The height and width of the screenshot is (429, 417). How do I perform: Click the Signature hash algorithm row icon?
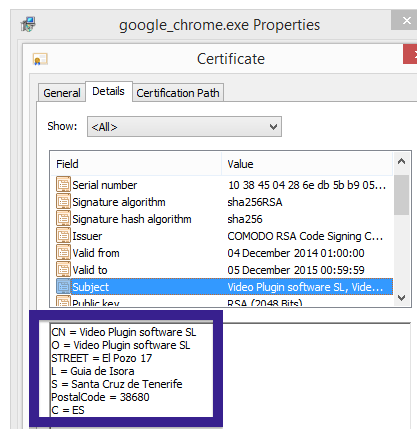click(63, 219)
